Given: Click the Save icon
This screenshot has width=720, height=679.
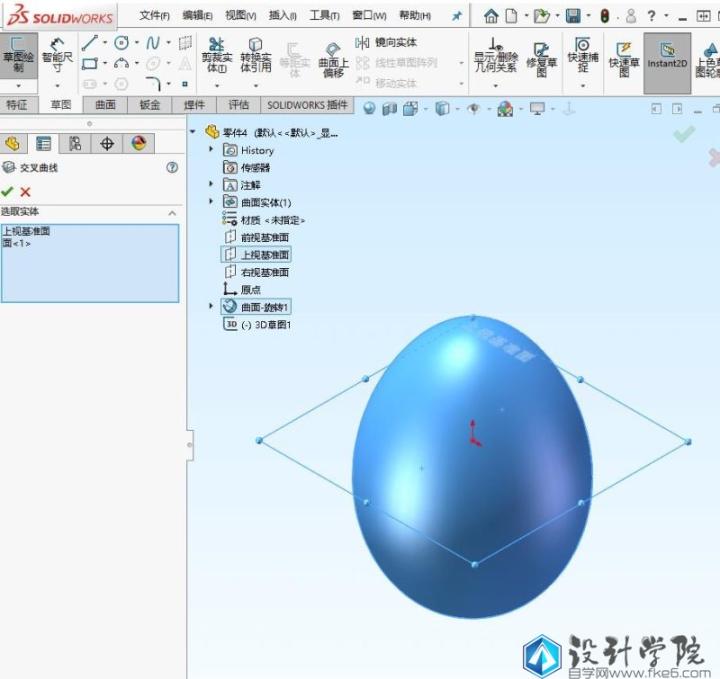Looking at the screenshot, I should click(573, 17).
